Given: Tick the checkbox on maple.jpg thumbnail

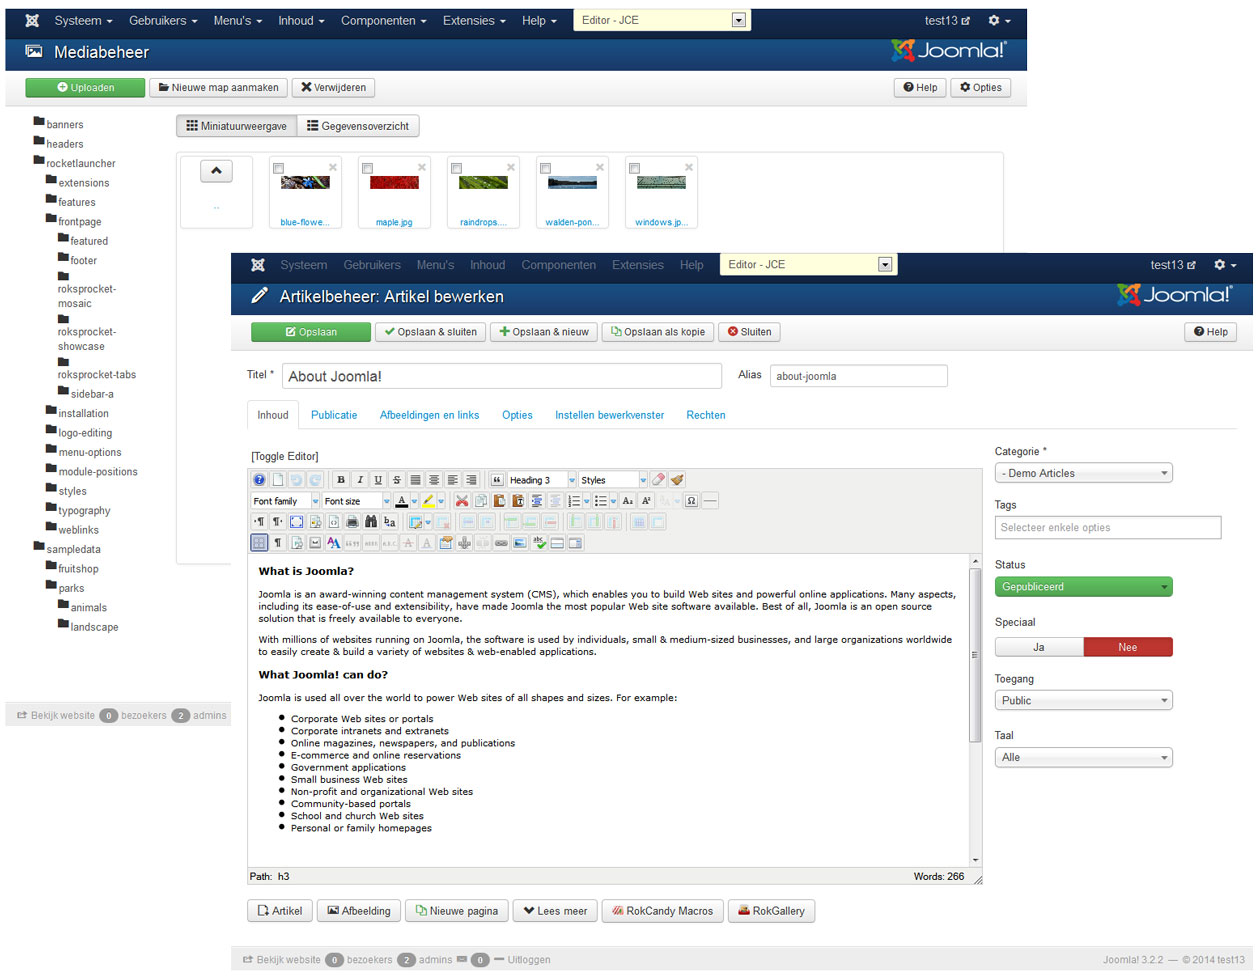Looking at the screenshot, I should [x=368, y=168].
